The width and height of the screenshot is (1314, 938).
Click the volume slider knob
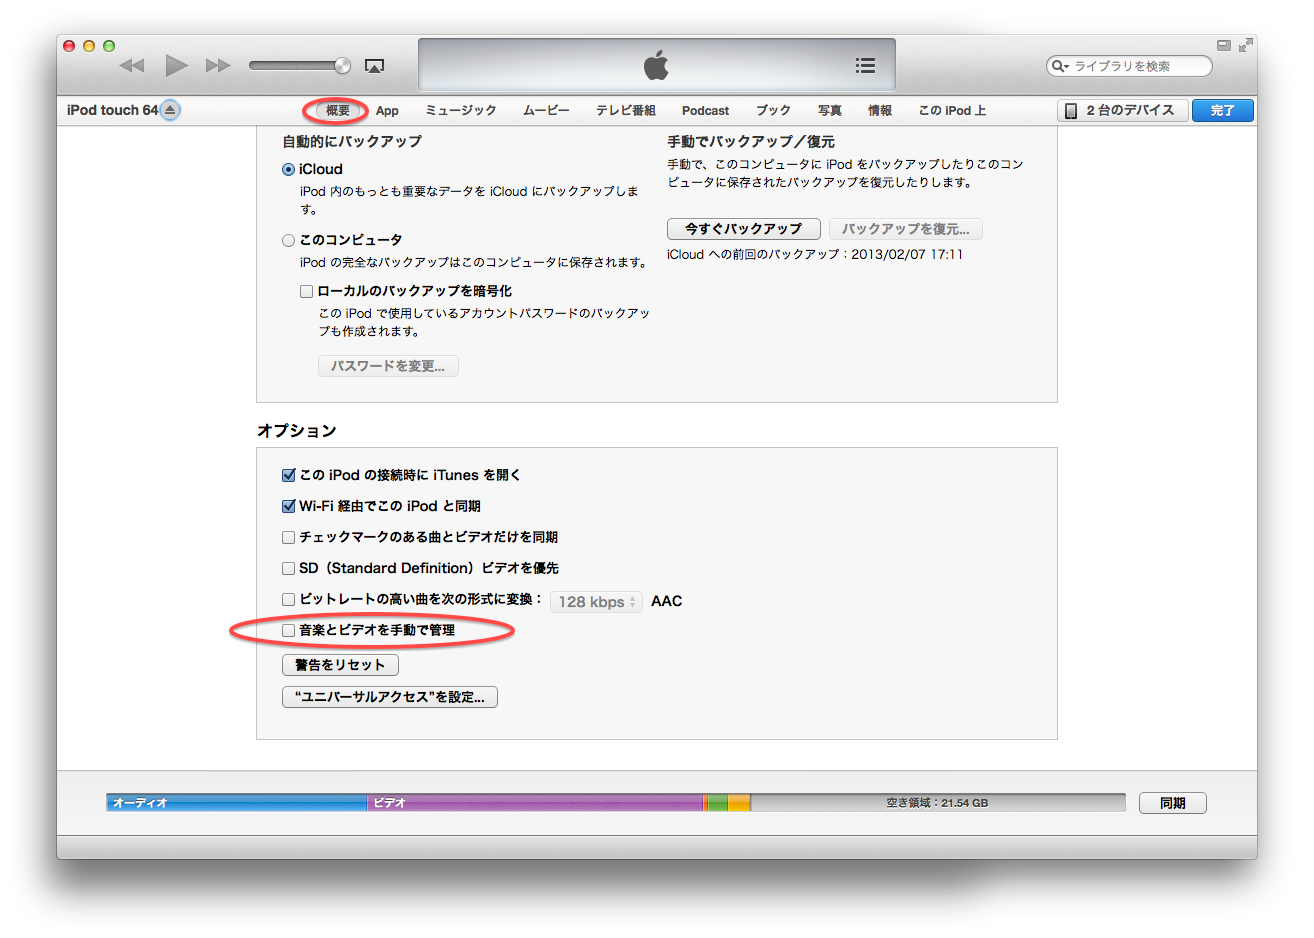(342, 66)
